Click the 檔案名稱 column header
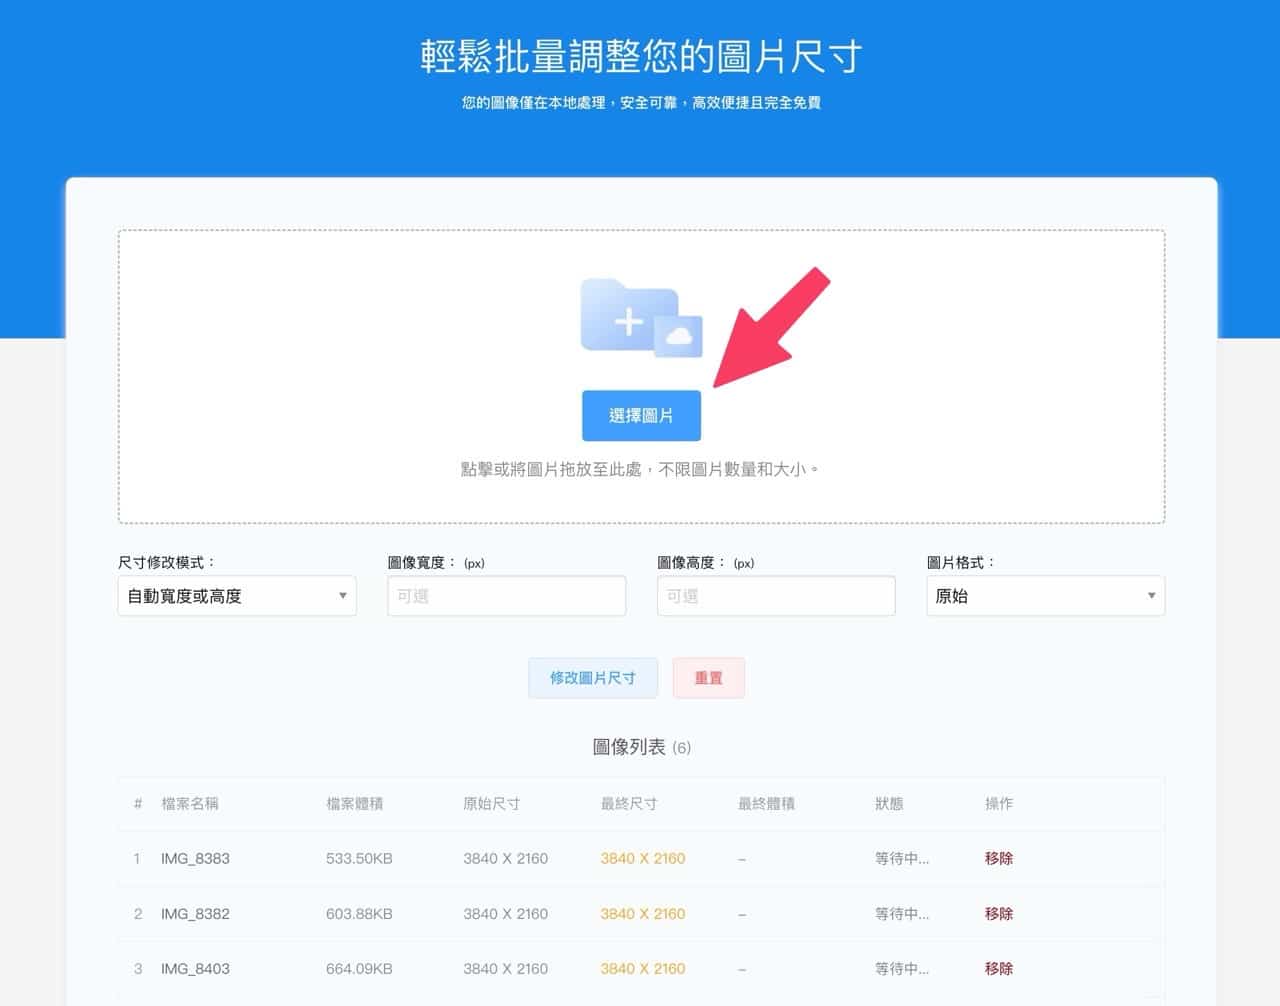The height and width of the screenshot is (1006, 1280). click(x=190, y=803)
